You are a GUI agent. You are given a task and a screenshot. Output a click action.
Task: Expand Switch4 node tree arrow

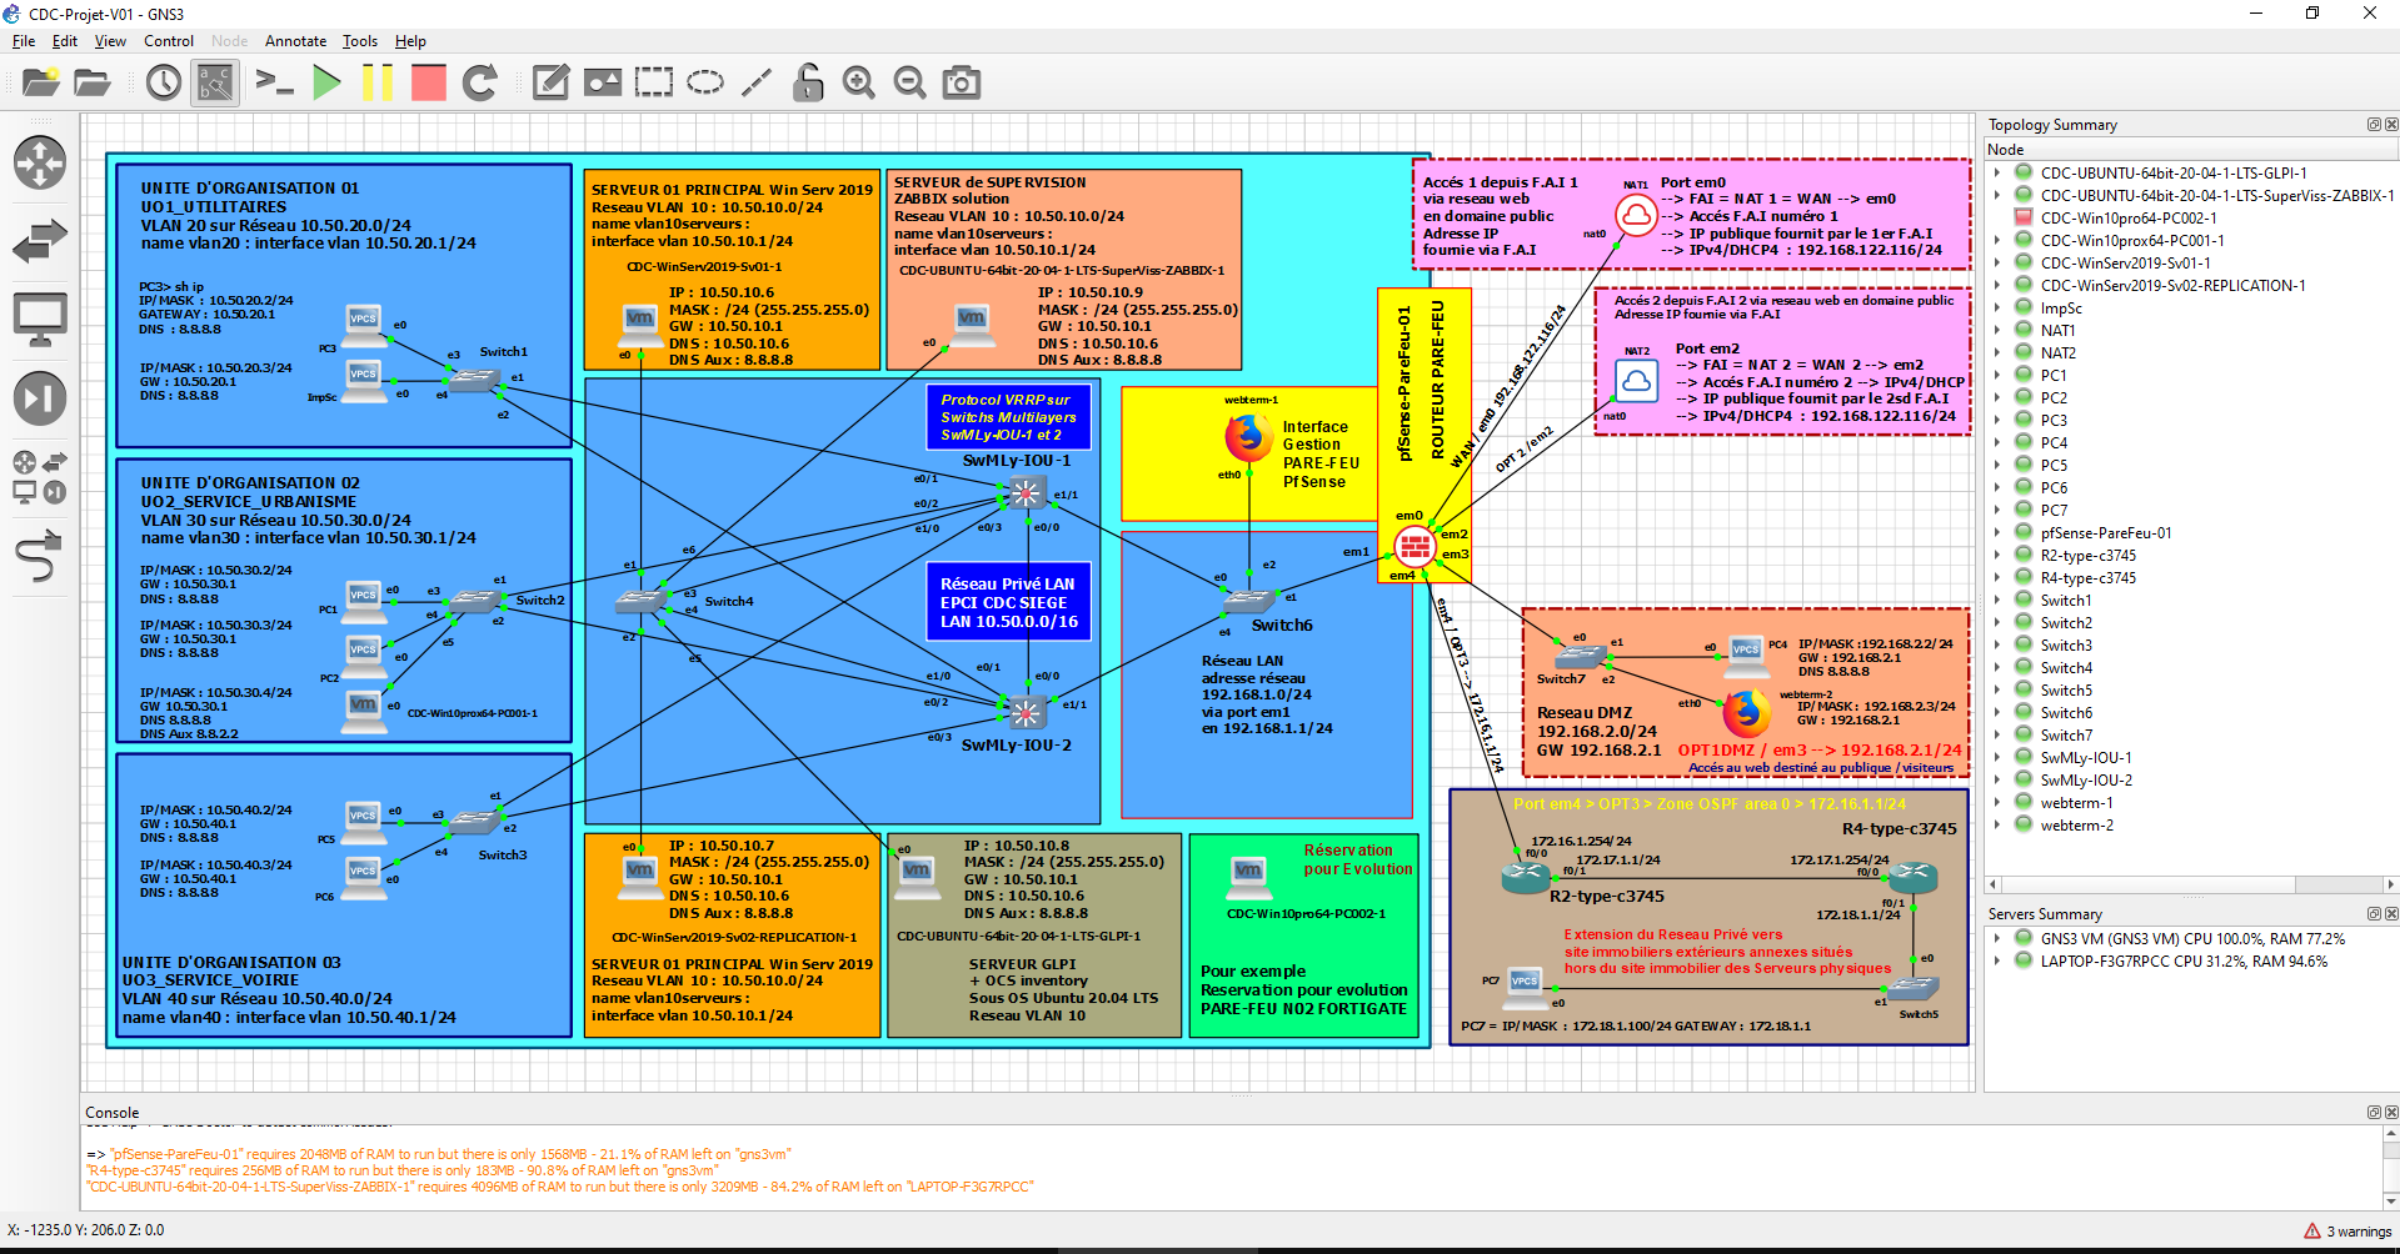(1997, 668)
